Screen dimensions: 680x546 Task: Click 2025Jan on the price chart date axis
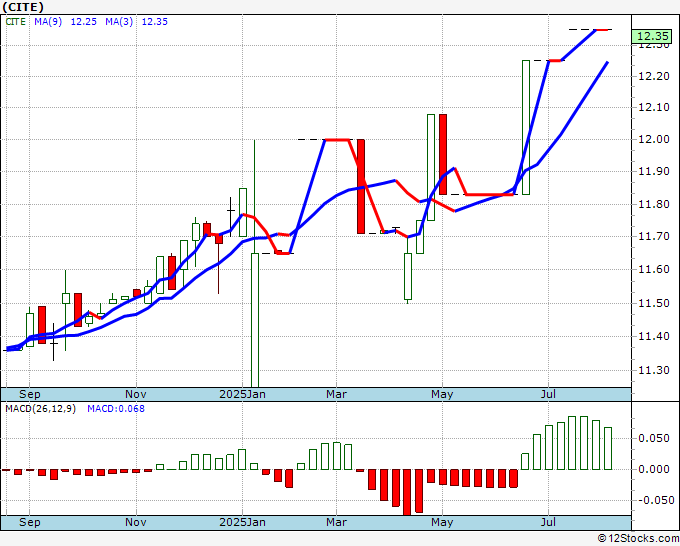coord(242,394)
